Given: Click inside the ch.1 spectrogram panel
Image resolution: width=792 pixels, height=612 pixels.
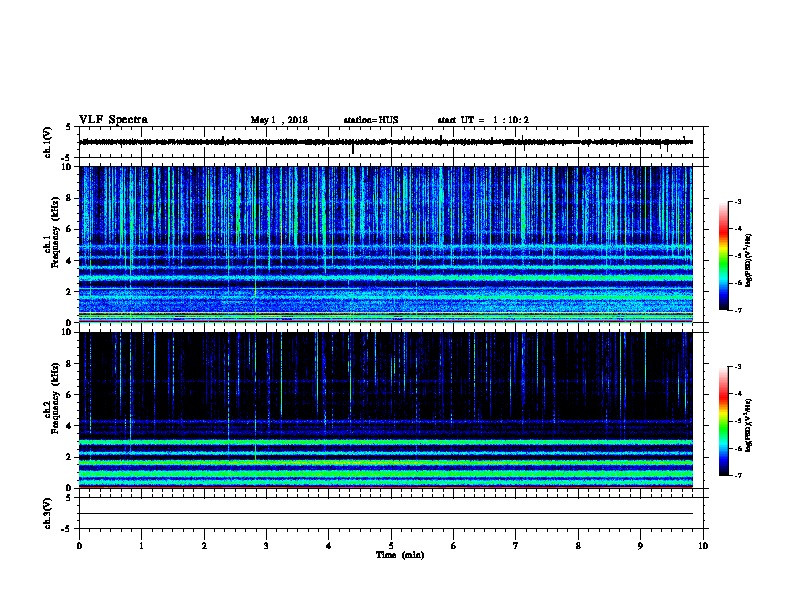Looking at the screenshot, I should pyautogui.click(x=386, y=244).
